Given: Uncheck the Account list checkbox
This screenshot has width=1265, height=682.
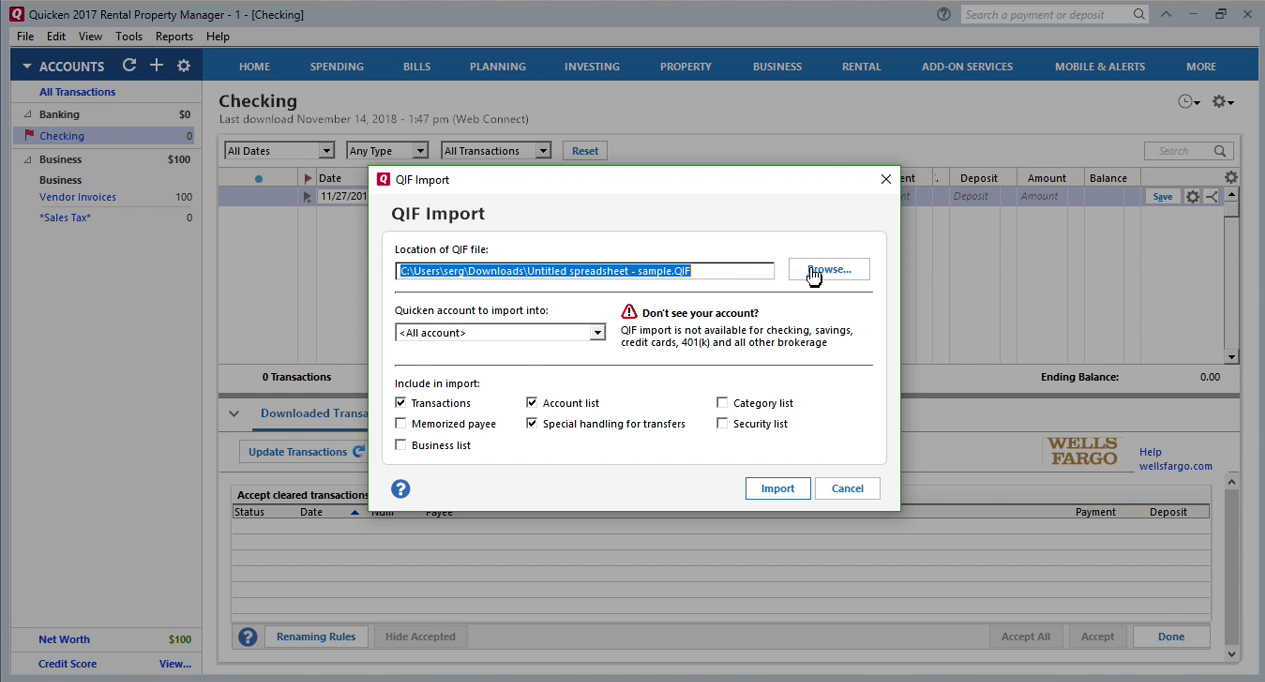Looking at the screenshot, I should click(x=532, y=403).
